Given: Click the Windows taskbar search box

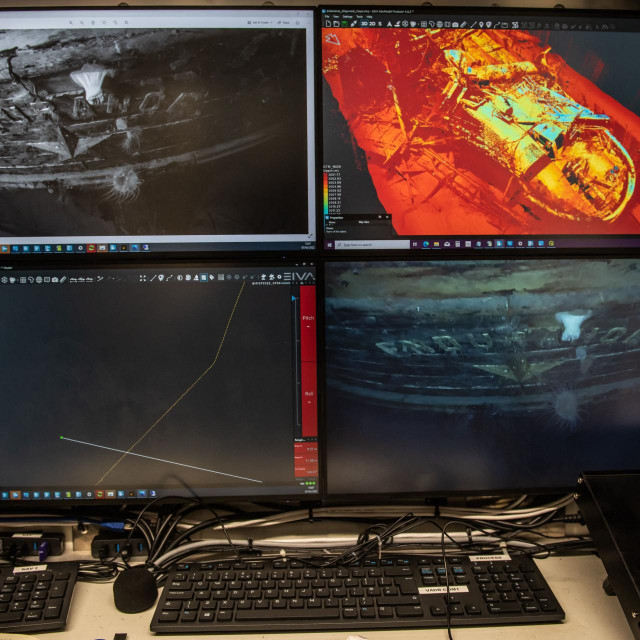Looking at the screenshot, I should 372,244.
